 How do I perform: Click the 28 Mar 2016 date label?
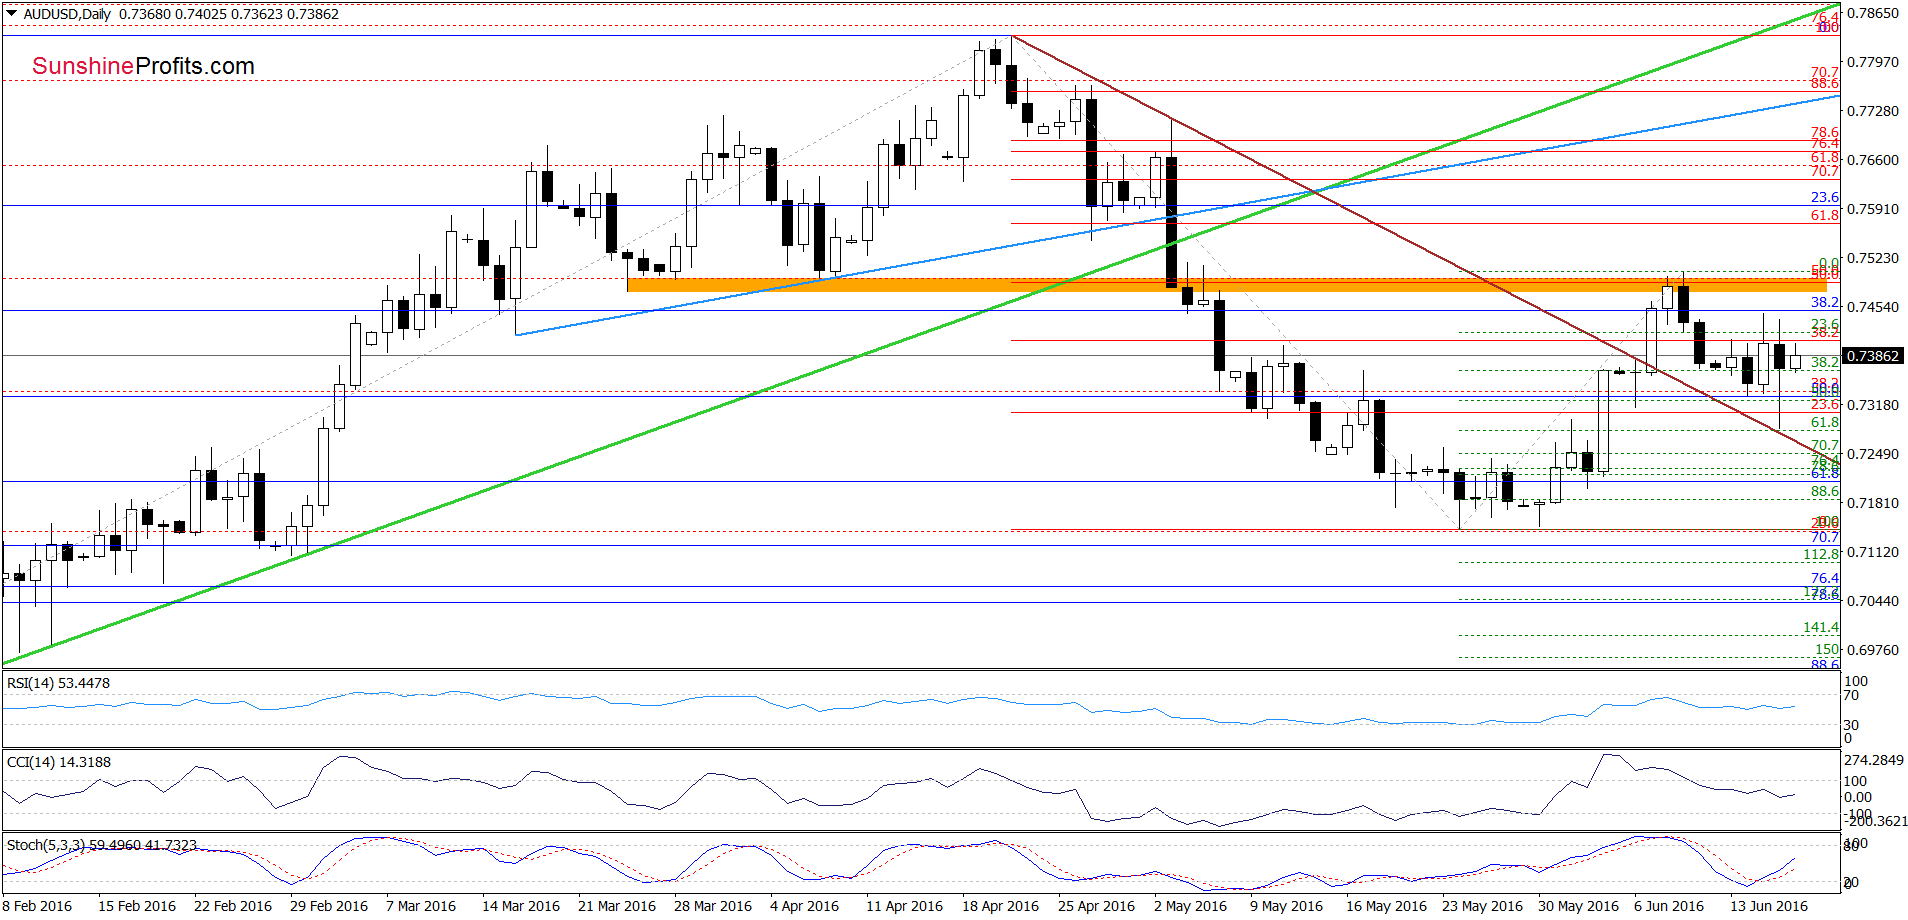(713, 906)
